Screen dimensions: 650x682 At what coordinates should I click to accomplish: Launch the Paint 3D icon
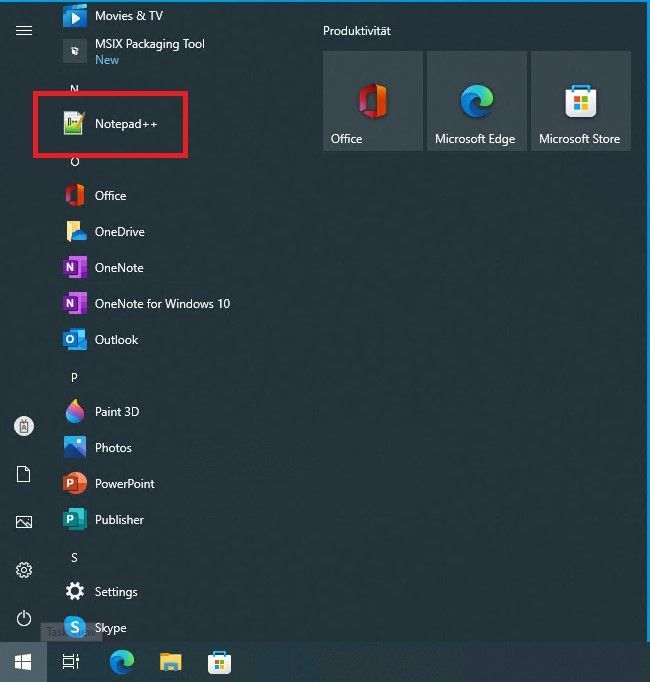[75, 411]
